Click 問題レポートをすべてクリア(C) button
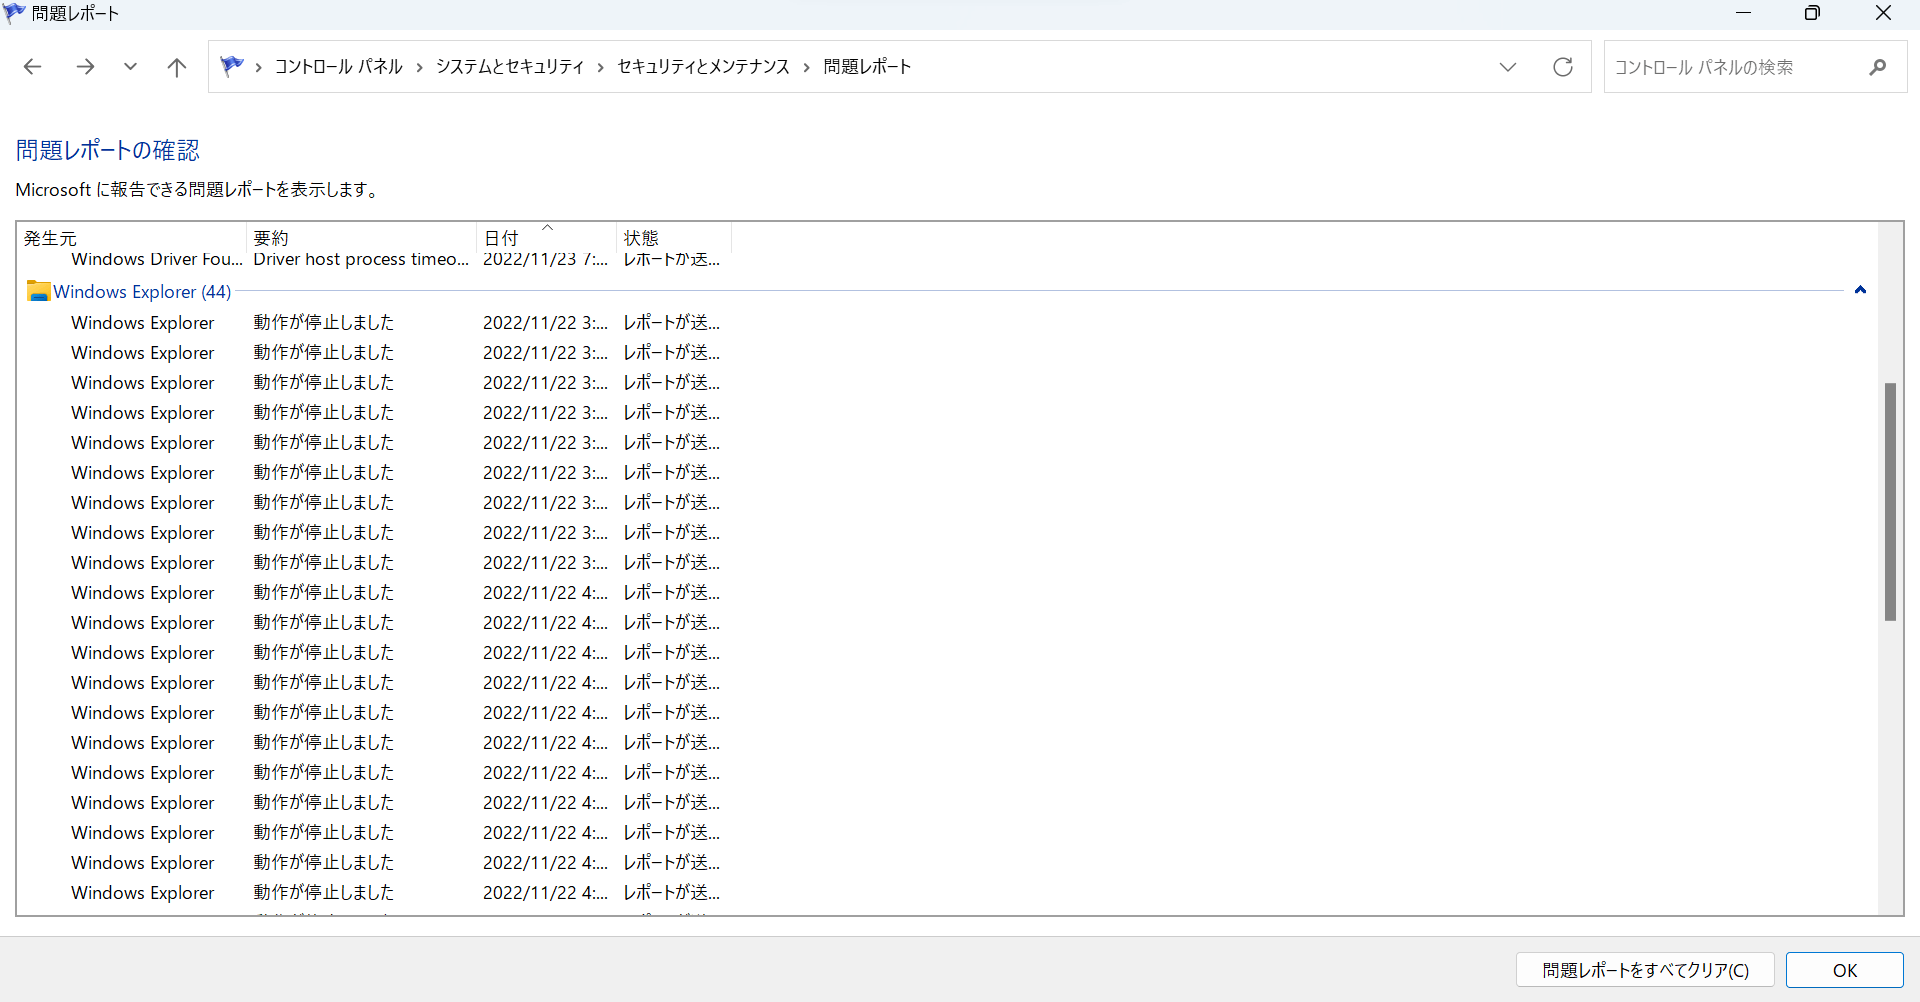 [1645, 970]
